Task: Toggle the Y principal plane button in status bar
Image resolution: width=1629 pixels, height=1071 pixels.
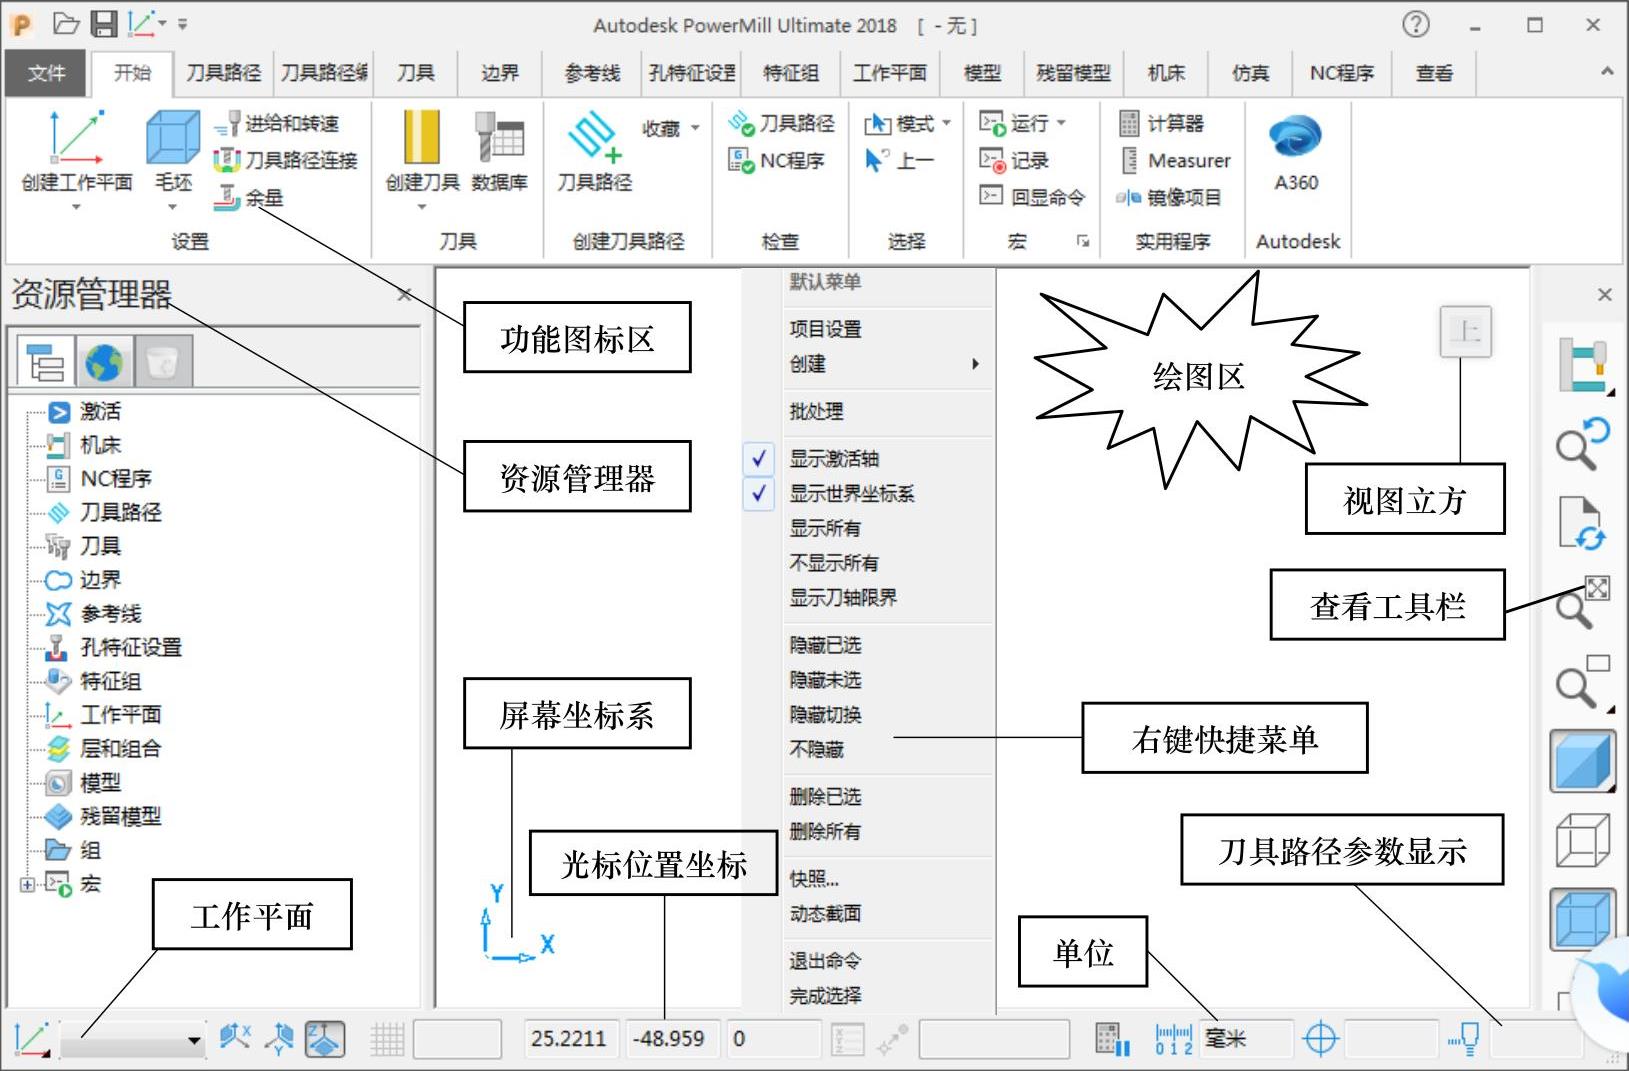Action: [x=280, y=1039]
